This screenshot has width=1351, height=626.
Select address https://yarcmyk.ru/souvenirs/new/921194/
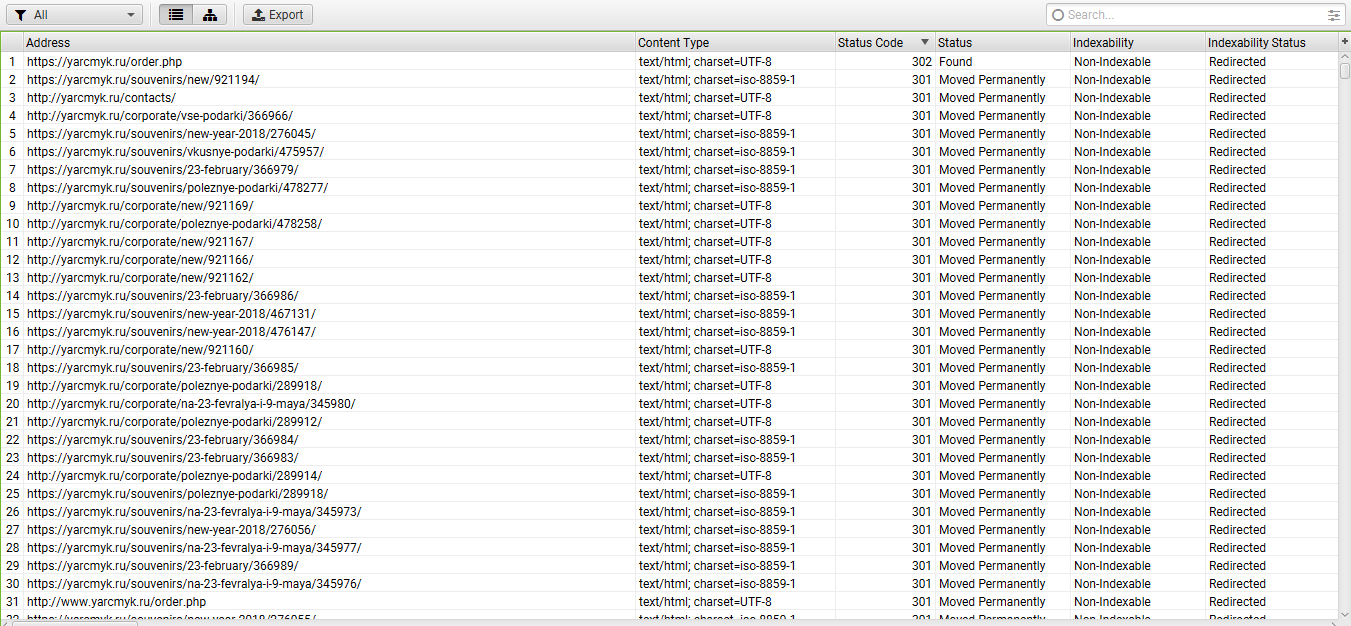[x=143, y=80]
